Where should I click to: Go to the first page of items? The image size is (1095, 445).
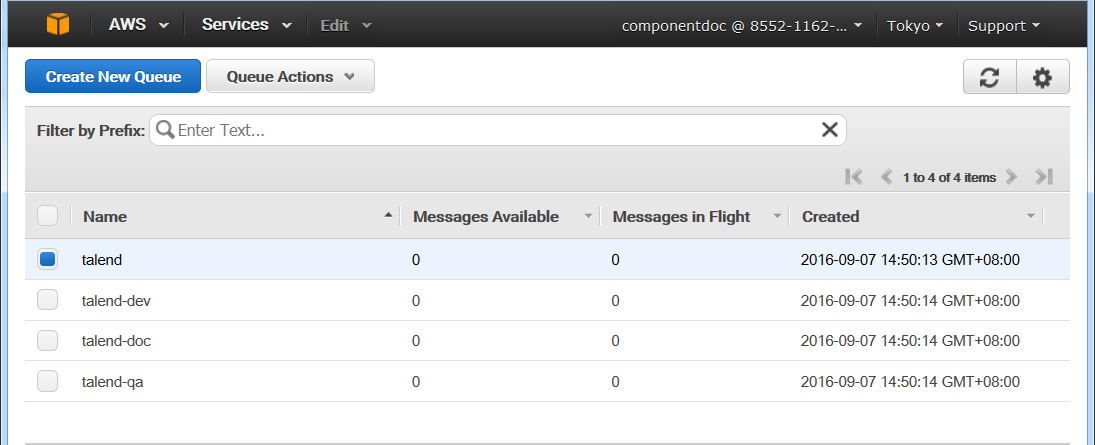[x=853, y=177]
